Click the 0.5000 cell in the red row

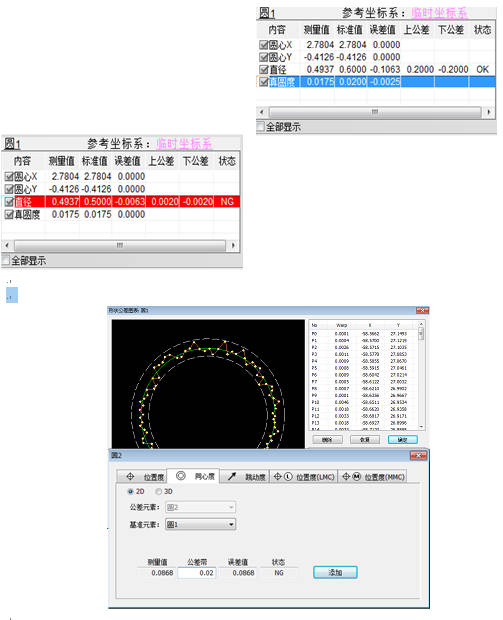pos(97,202)
